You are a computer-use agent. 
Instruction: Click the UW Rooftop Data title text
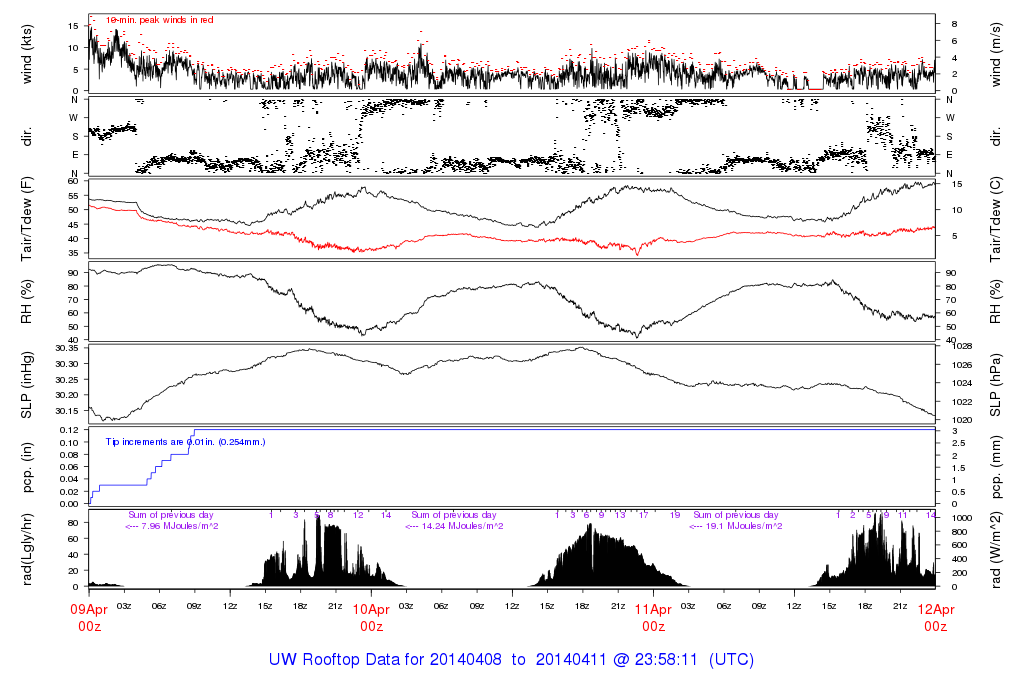(511, 660)
